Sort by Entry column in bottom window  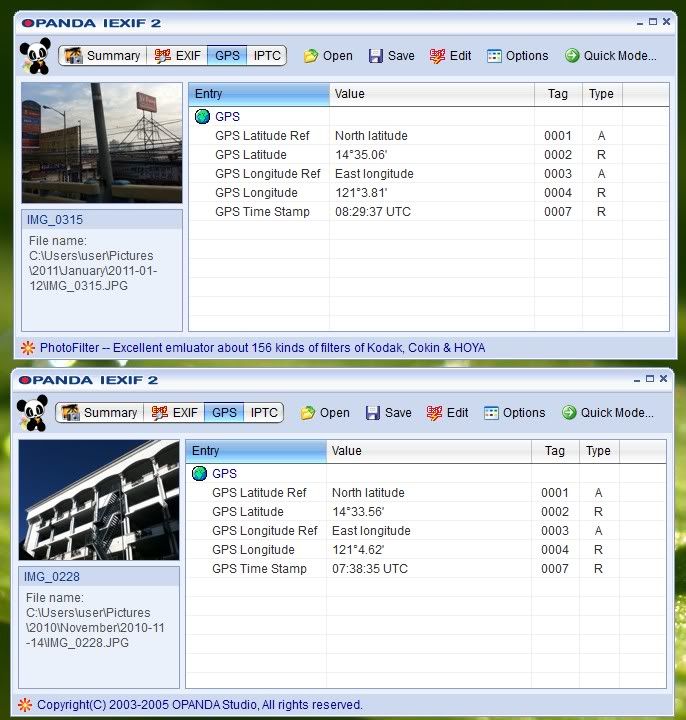point(256,451)
